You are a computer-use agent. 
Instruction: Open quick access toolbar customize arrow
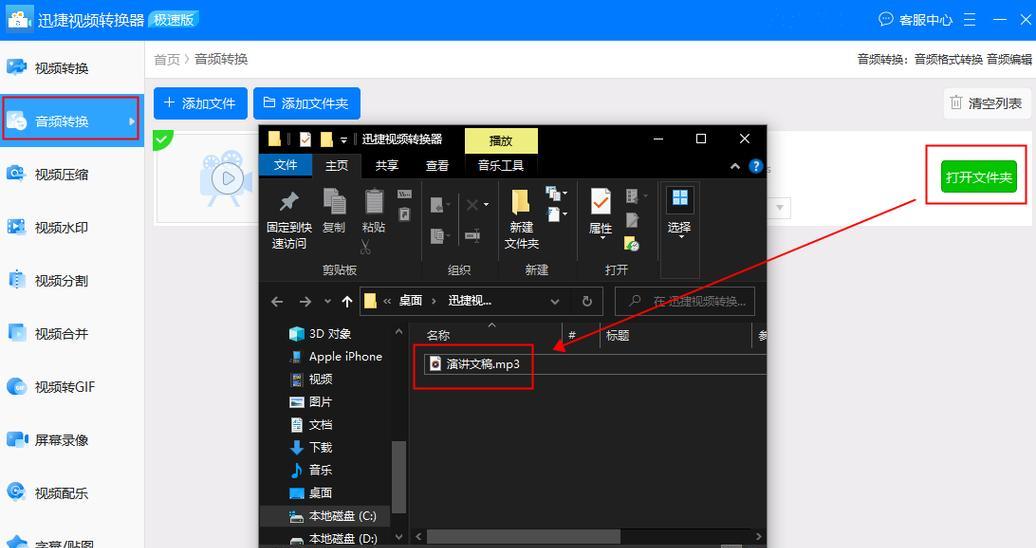[x=344, y=140]
